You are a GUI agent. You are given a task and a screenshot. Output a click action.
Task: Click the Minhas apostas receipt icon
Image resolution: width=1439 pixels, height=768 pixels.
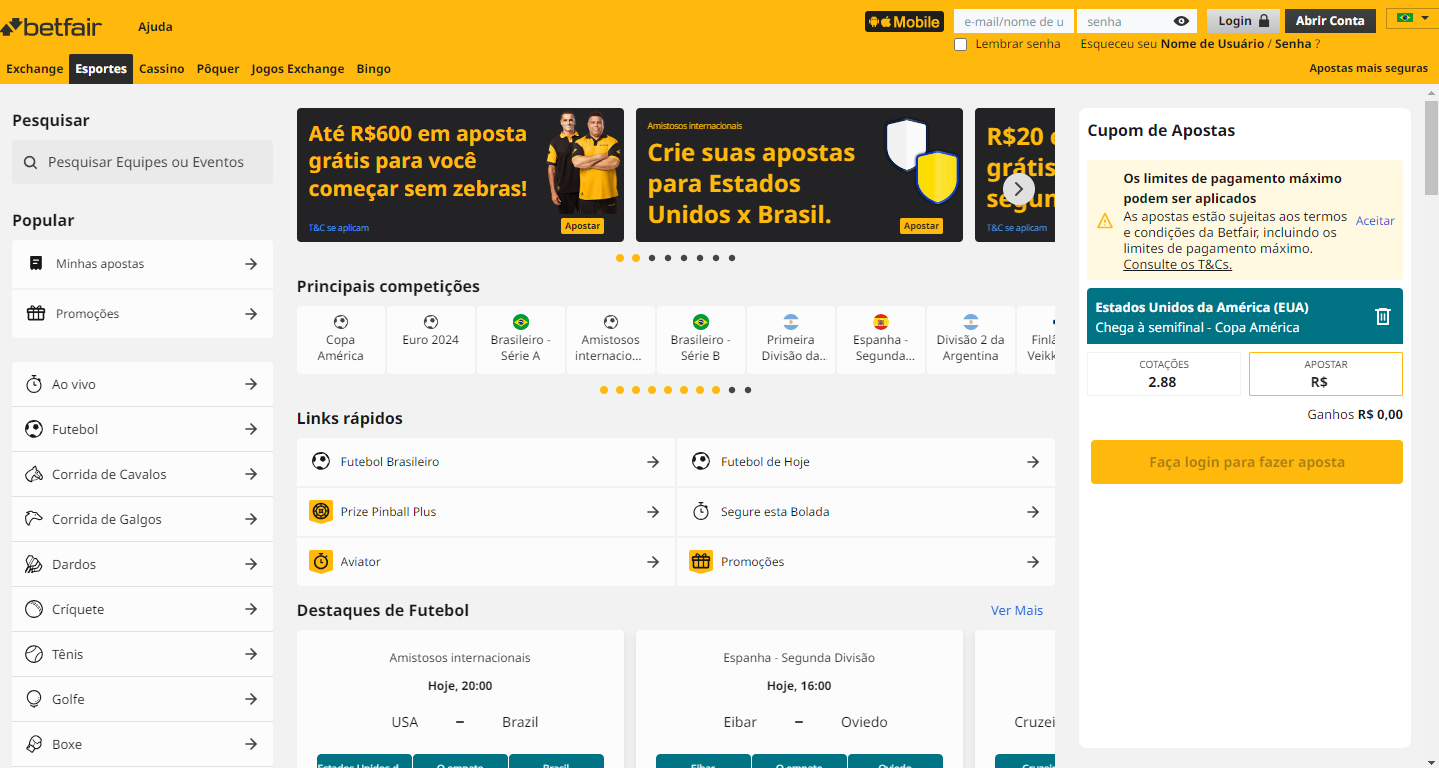36,264
